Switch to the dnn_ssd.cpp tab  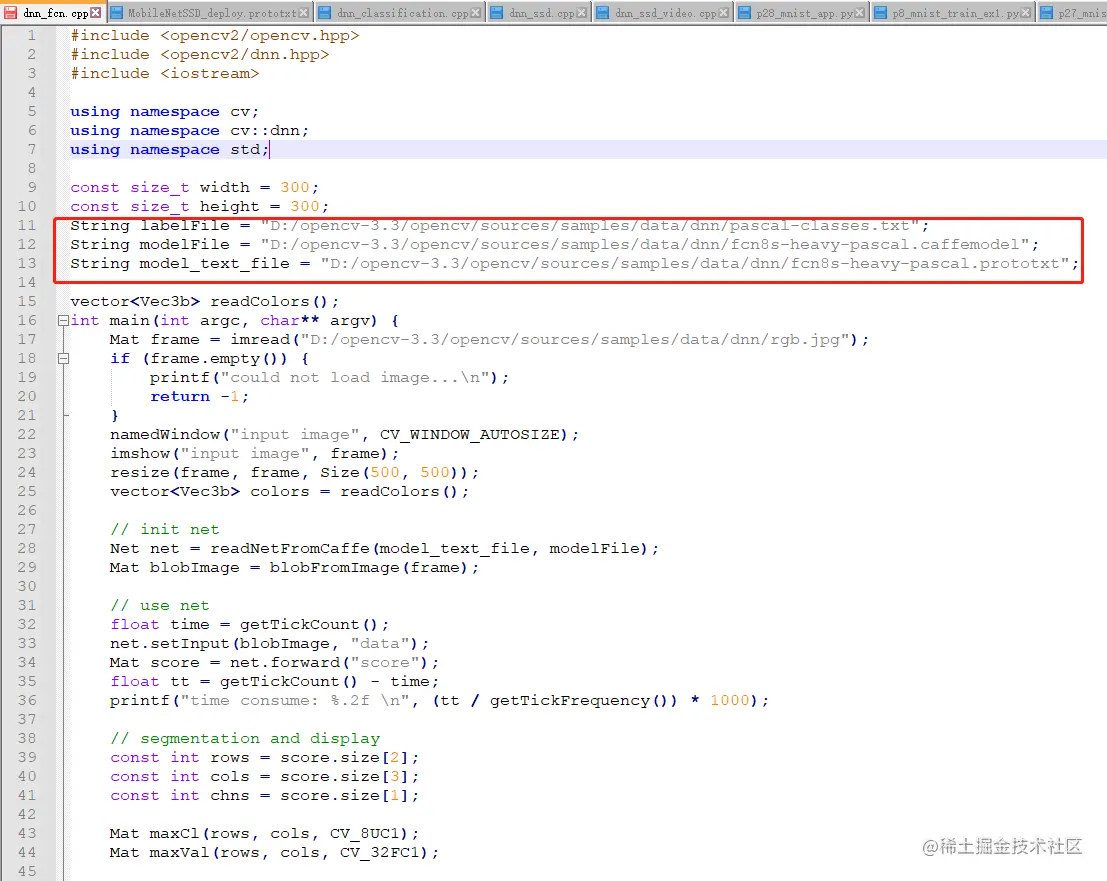[x=541, y=13]
